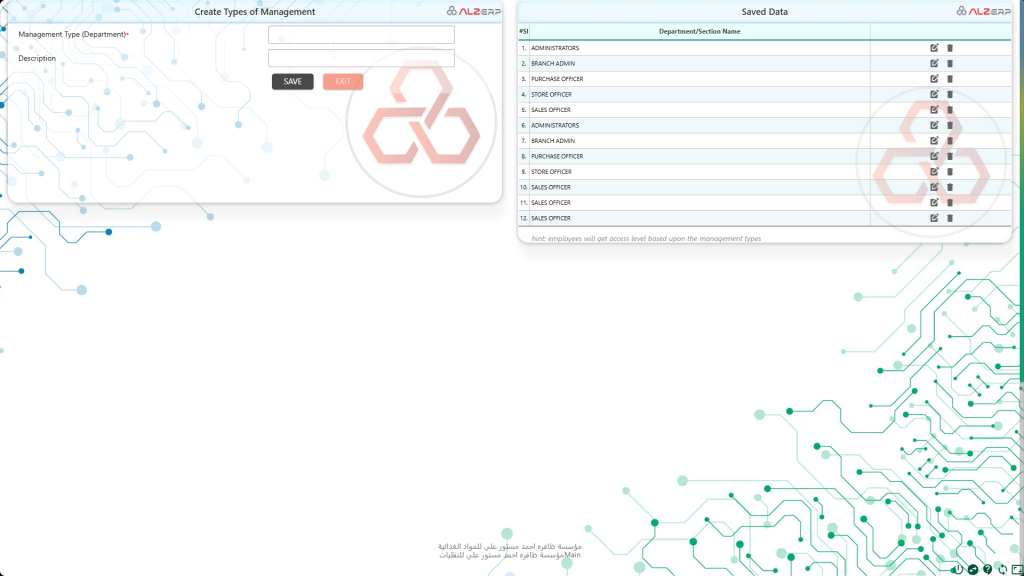Select the PURCHASE OFFICER text in row 8
This screenshot has width=1024, height=576.
[557, 156]
